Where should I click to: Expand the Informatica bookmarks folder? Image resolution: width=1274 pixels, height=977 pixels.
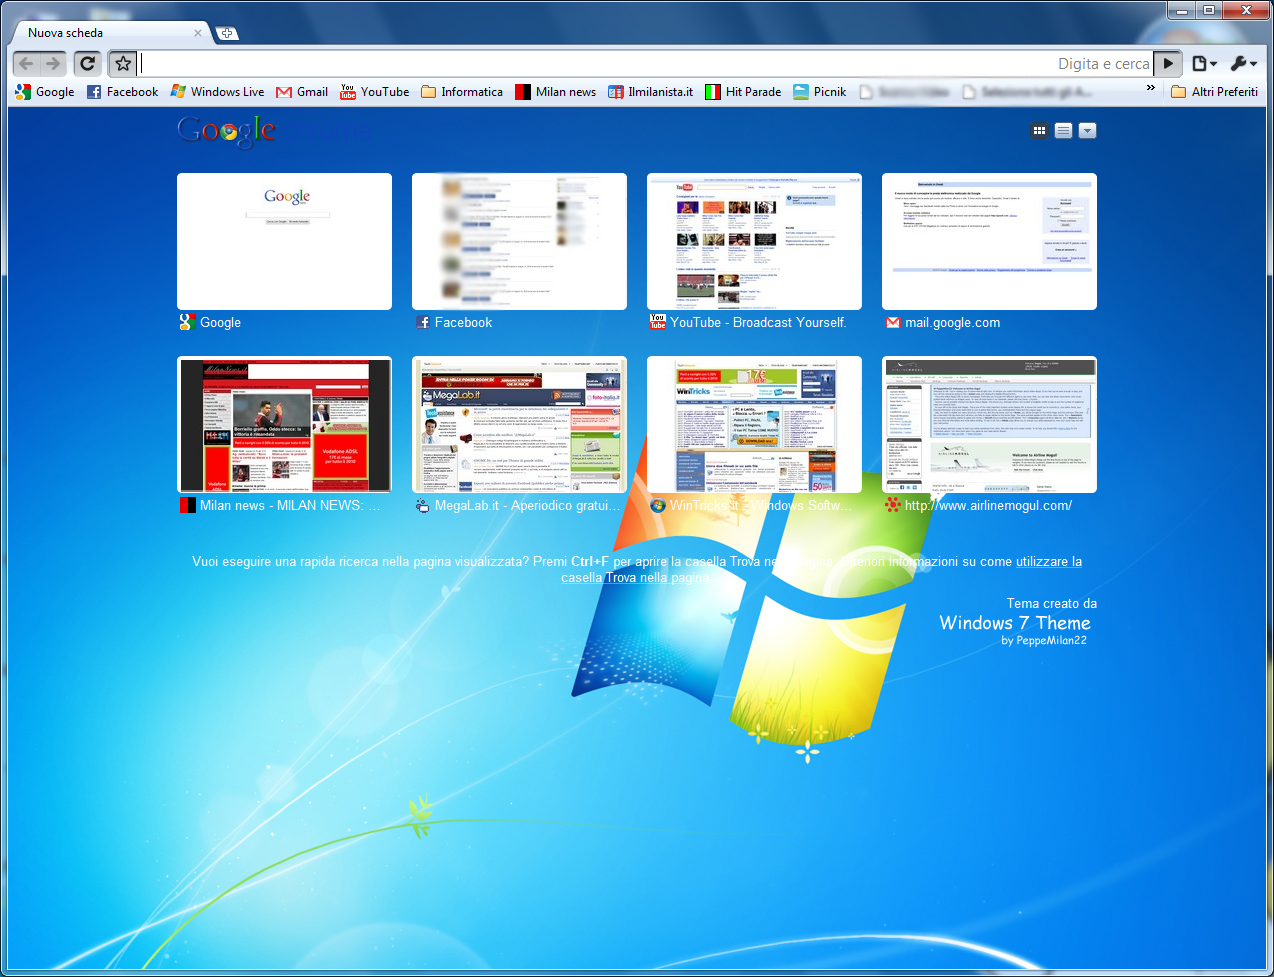click(x=462, y=92)
